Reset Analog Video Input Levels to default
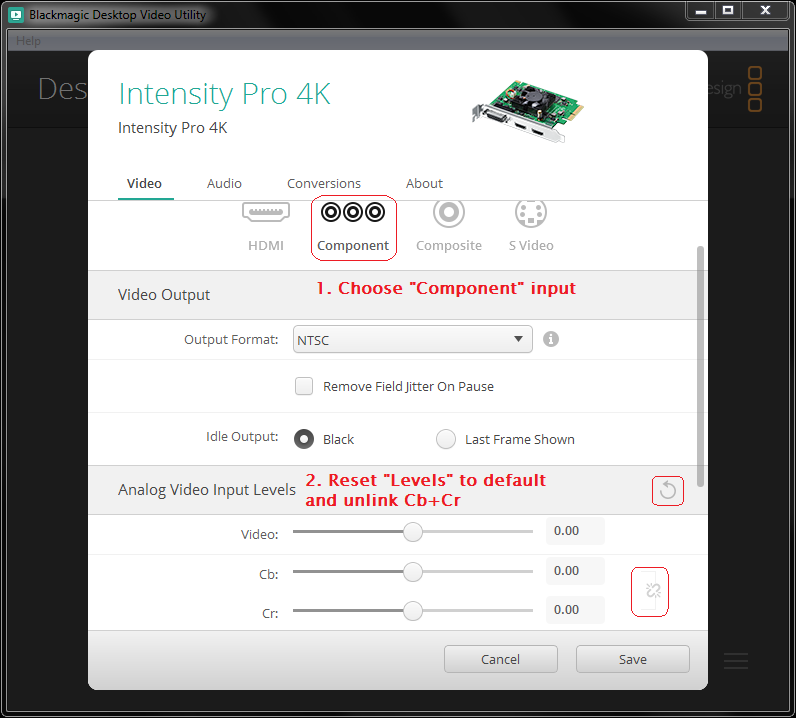The width and height of the screenshot is (796, 718). click(668, 491)
